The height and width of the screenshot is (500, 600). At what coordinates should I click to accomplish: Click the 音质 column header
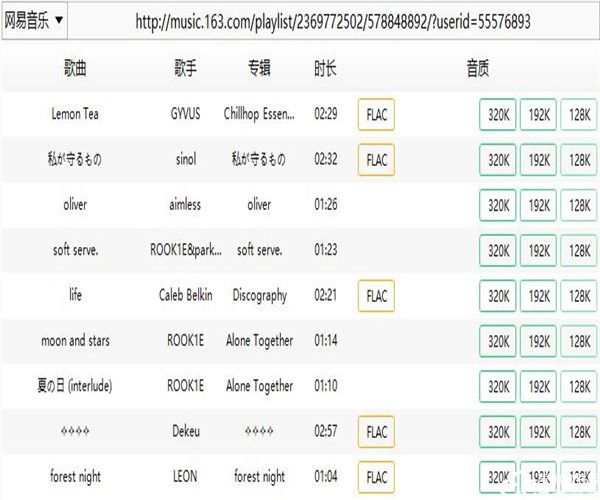[x=478, y=69]
